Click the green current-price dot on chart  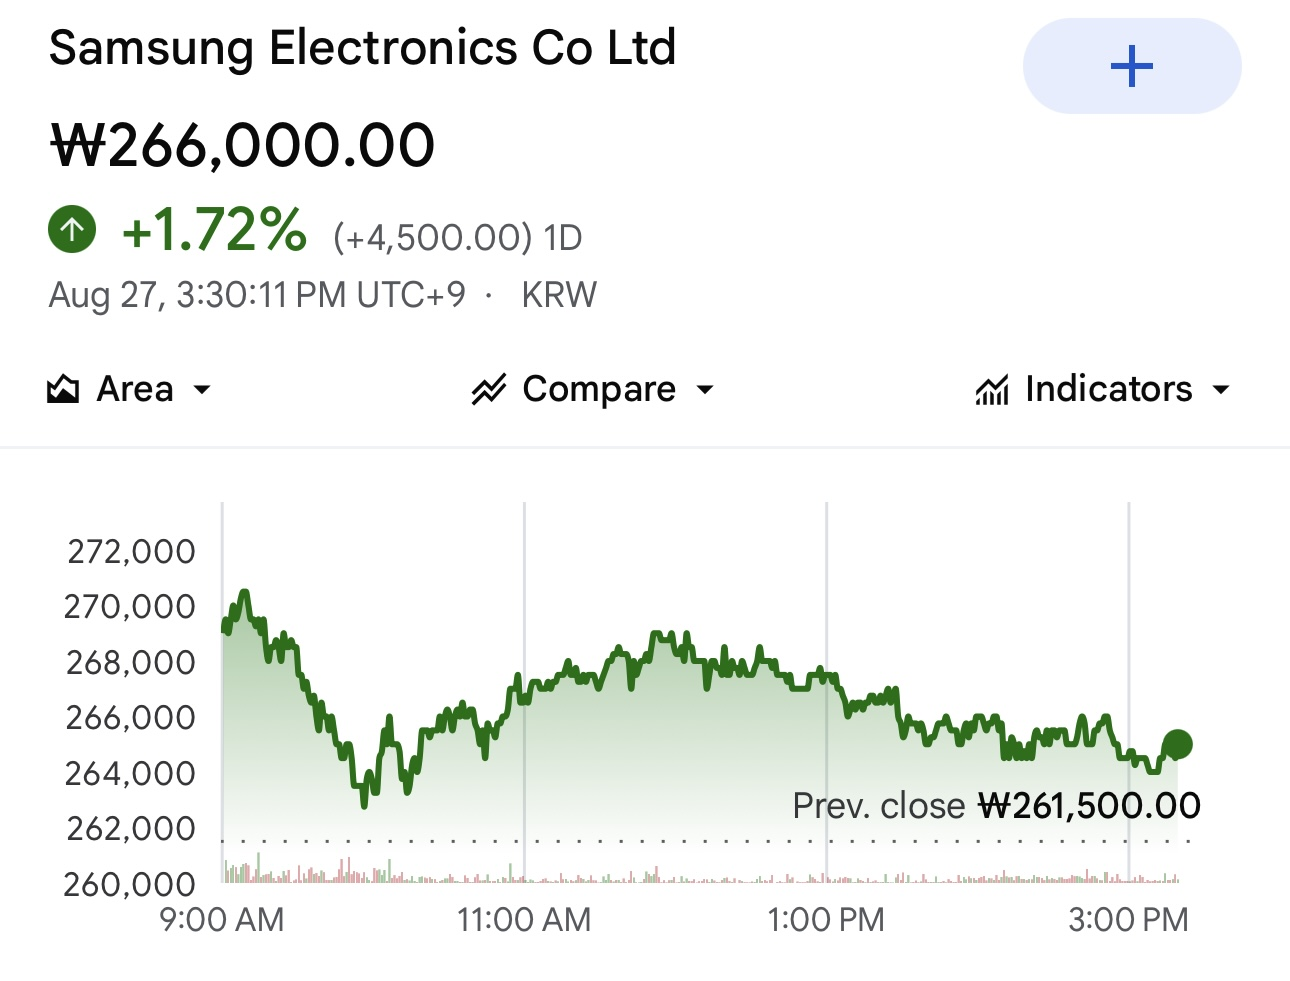coord(1177,744)
